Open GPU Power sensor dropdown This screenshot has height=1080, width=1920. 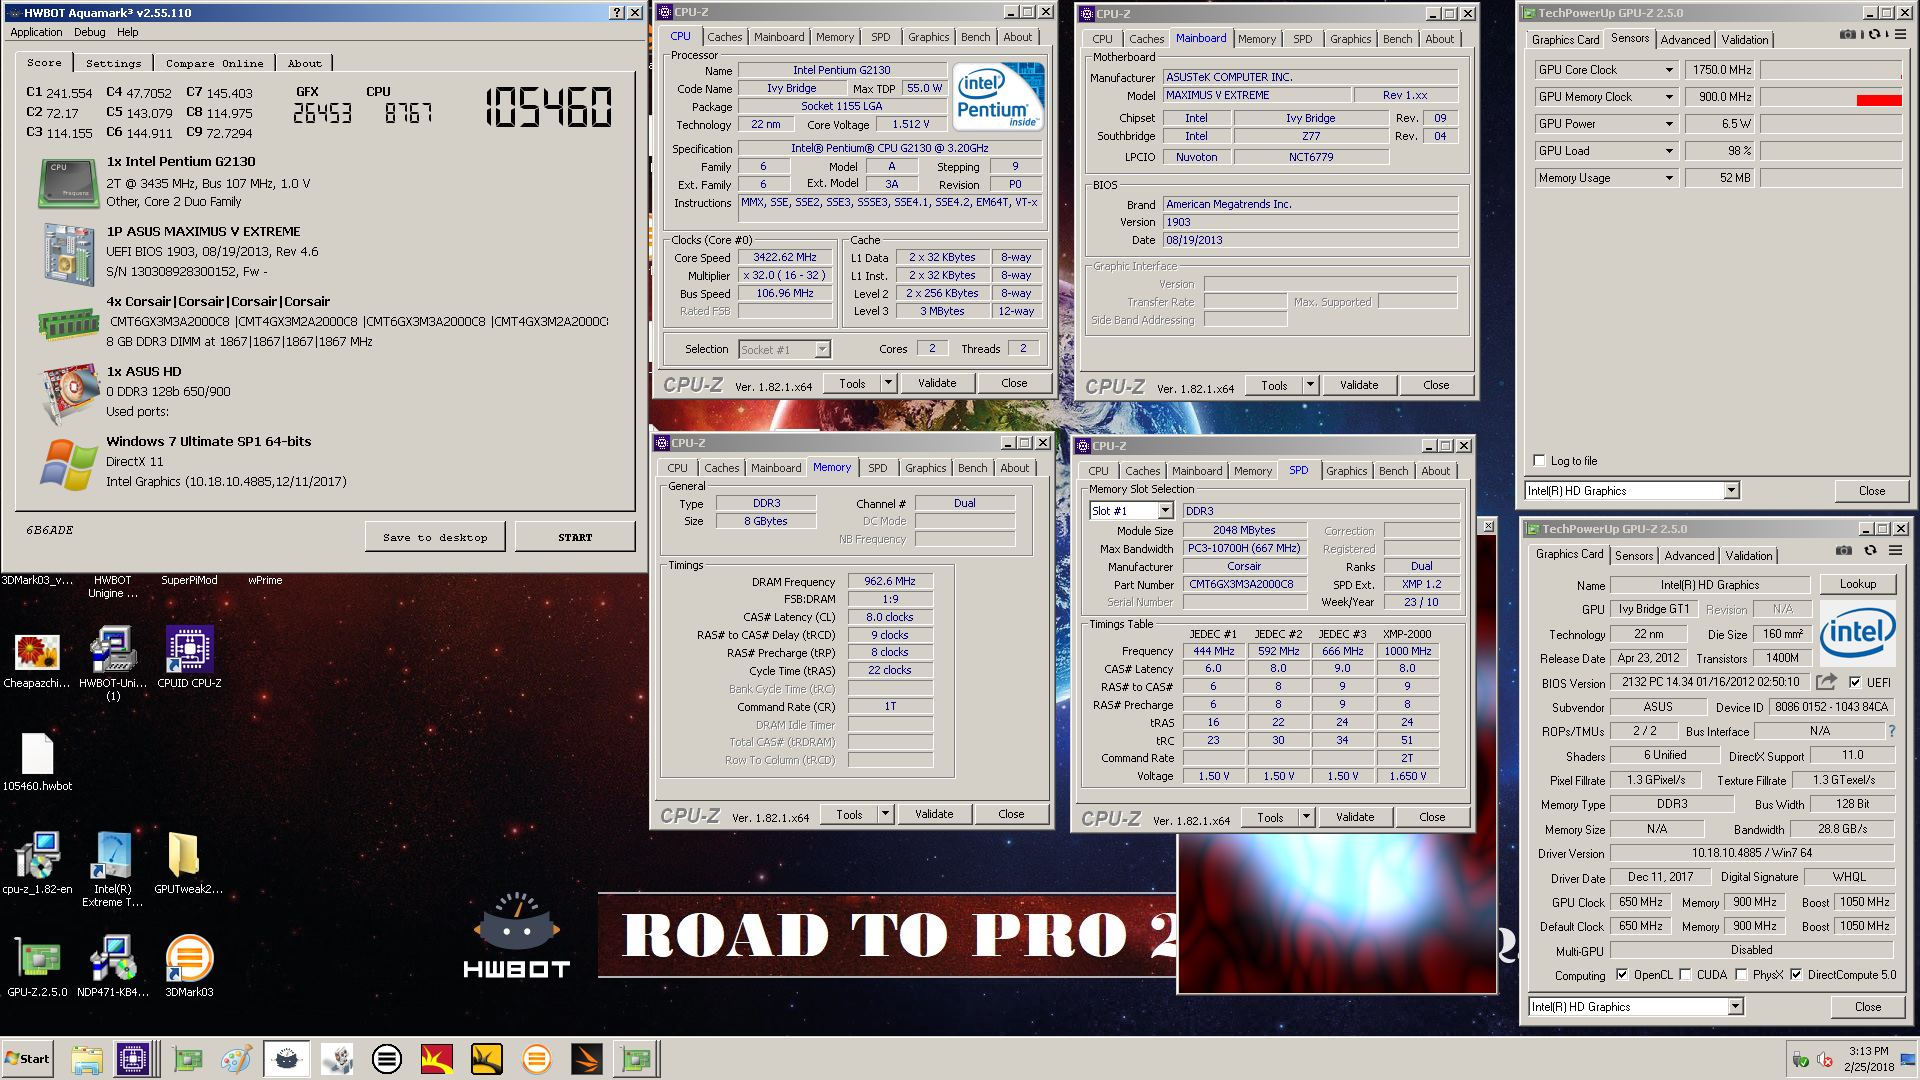[1669, 124]
